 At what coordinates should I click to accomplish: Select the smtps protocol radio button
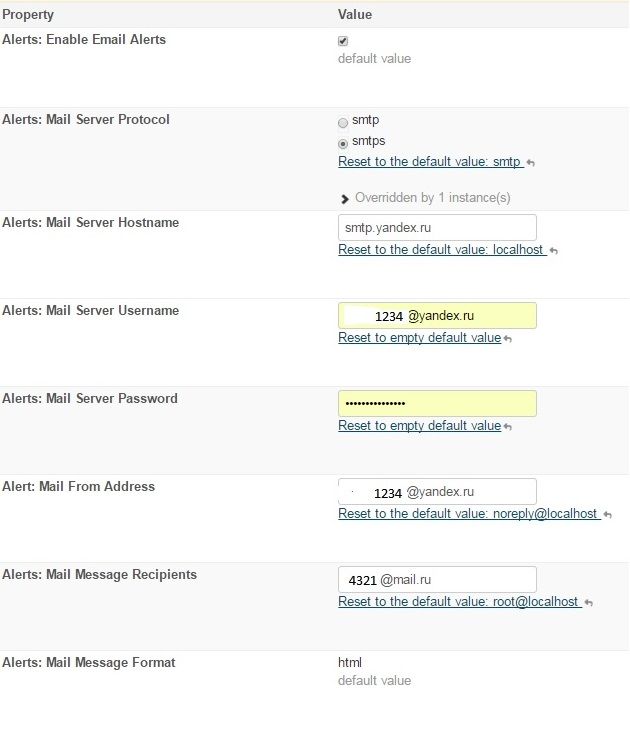point(343,143)
